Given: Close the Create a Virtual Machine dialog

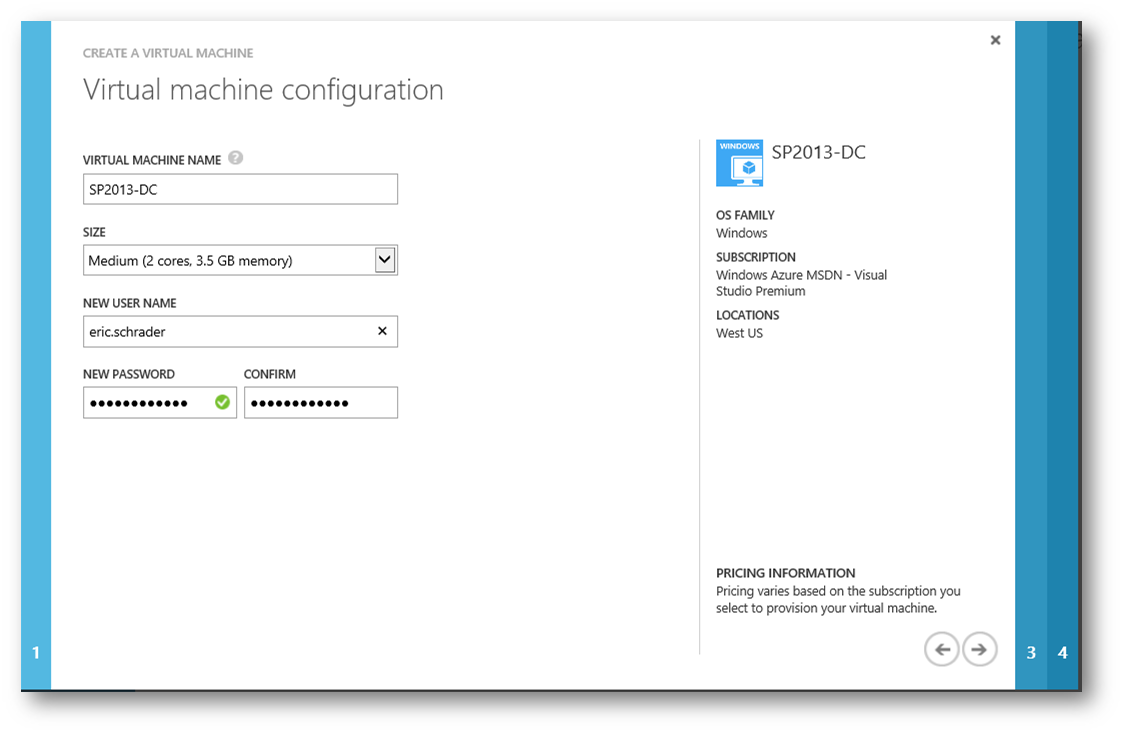Looking at the screenshot, I should [995, 40].
